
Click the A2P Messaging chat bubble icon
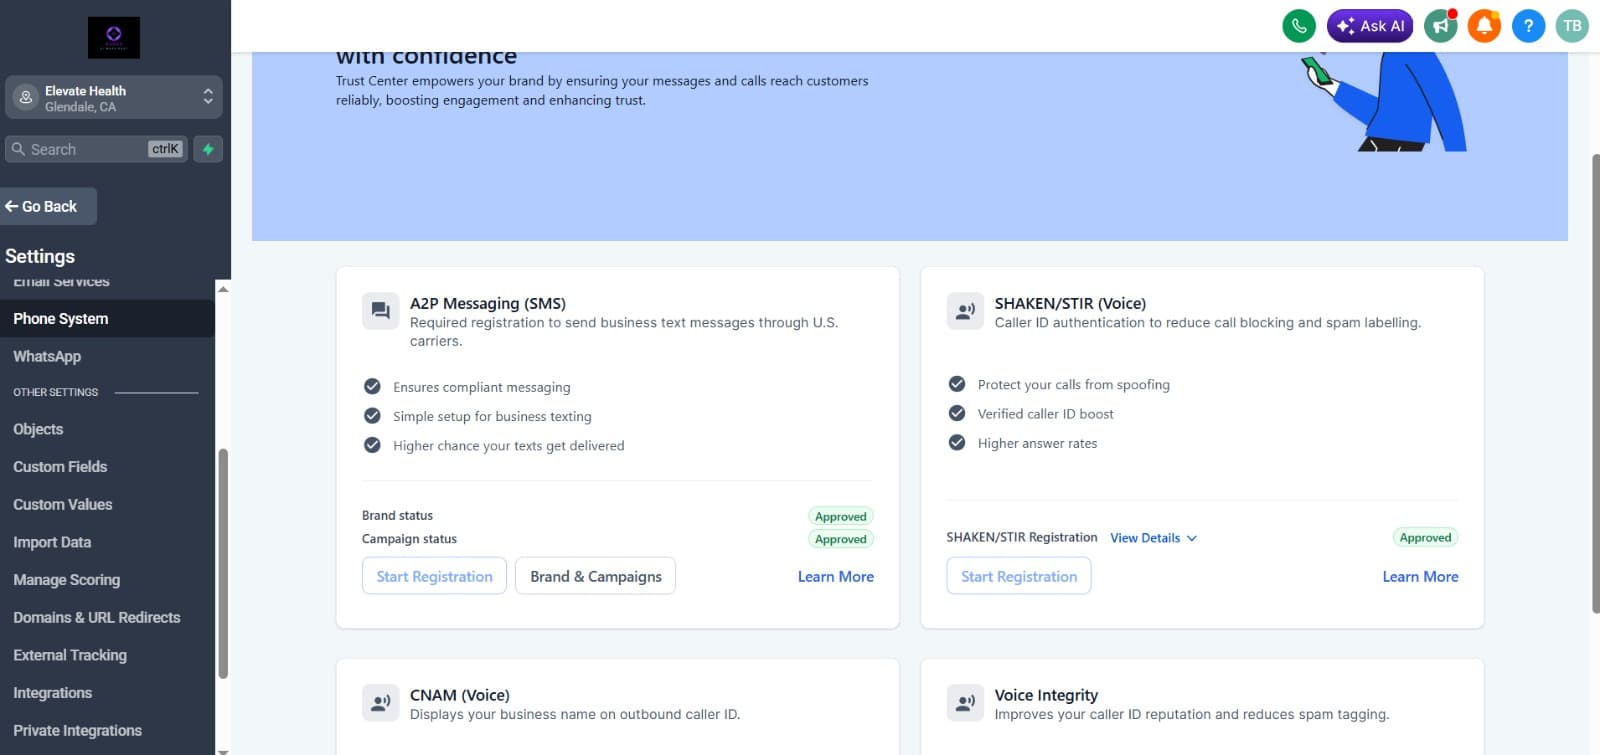click(380, 311)
